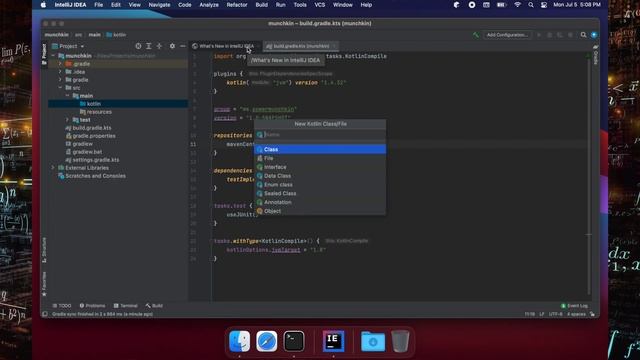Expand the orange .gradle folder
The width and height of the screenshot is (640, 360).
(60, 64)
